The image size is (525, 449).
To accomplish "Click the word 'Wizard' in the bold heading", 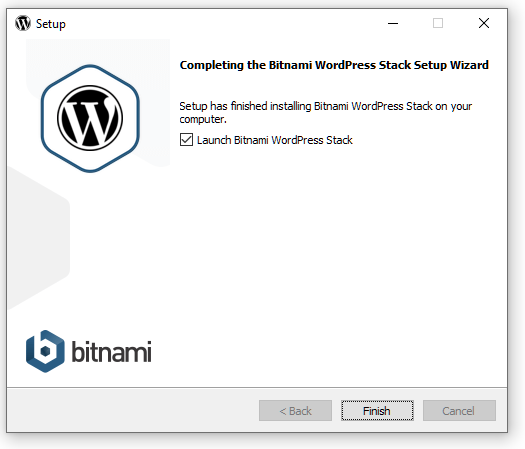I will click(x=469, y=65).
